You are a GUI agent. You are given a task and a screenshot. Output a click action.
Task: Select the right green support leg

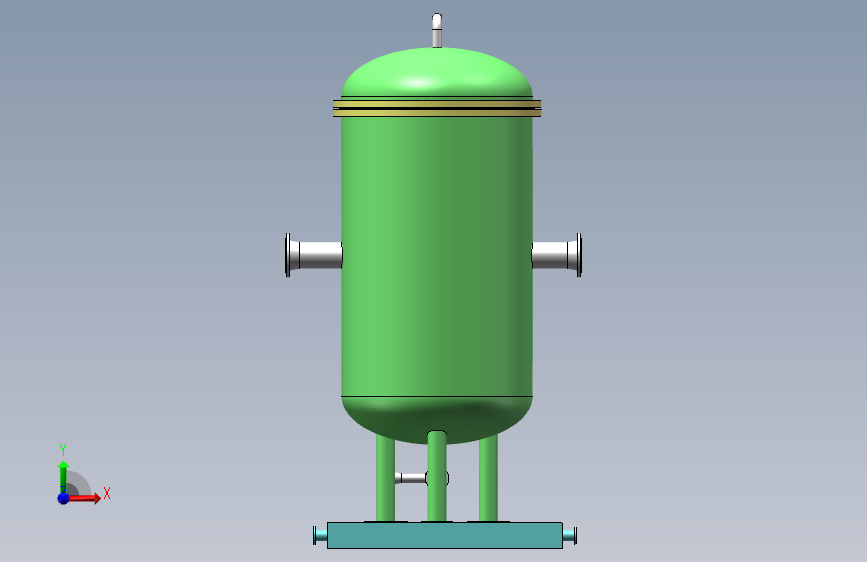click(x=488, y=478)
